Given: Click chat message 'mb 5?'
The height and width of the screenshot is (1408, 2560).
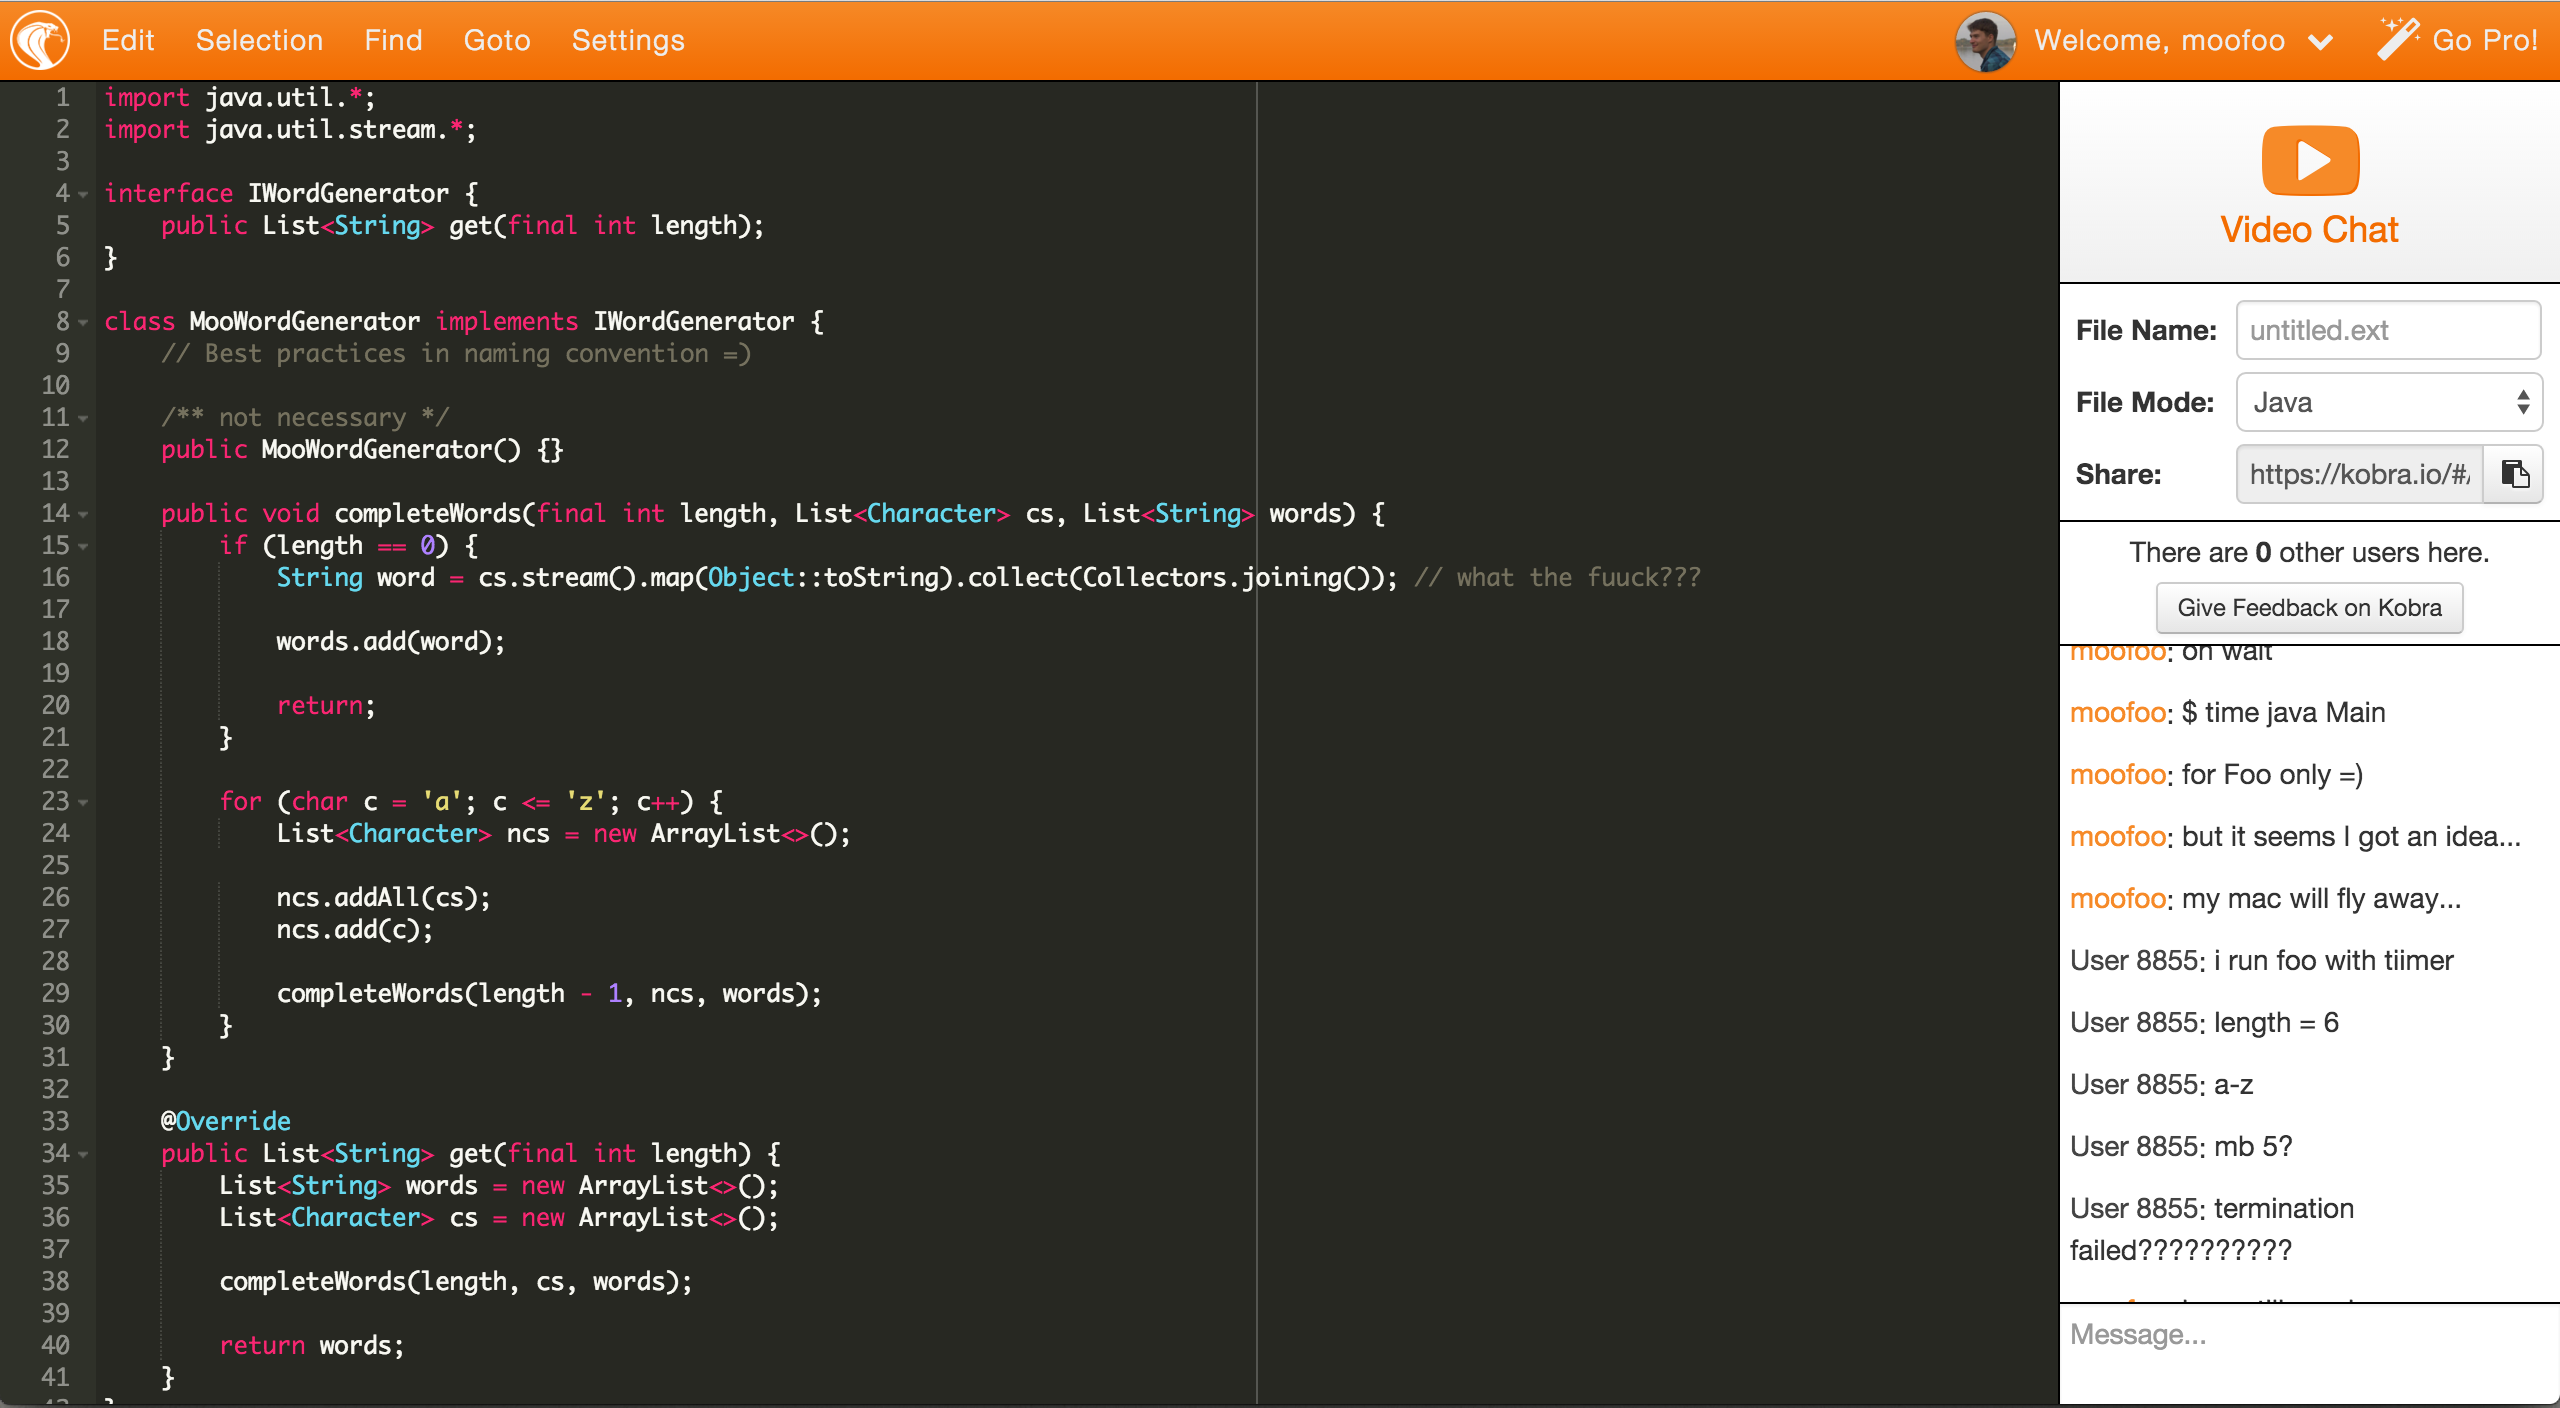Looking at the screenshot, I should (2253, 1146).
